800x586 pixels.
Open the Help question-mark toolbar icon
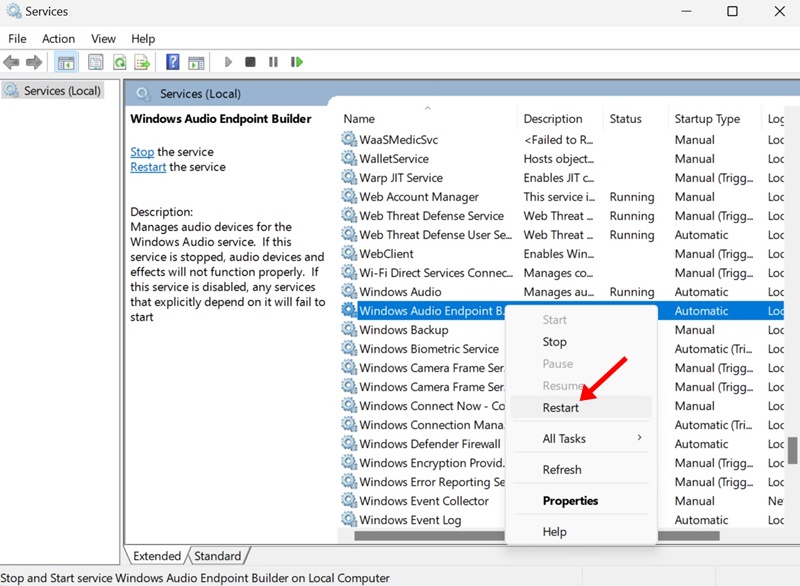pos(172,62)
